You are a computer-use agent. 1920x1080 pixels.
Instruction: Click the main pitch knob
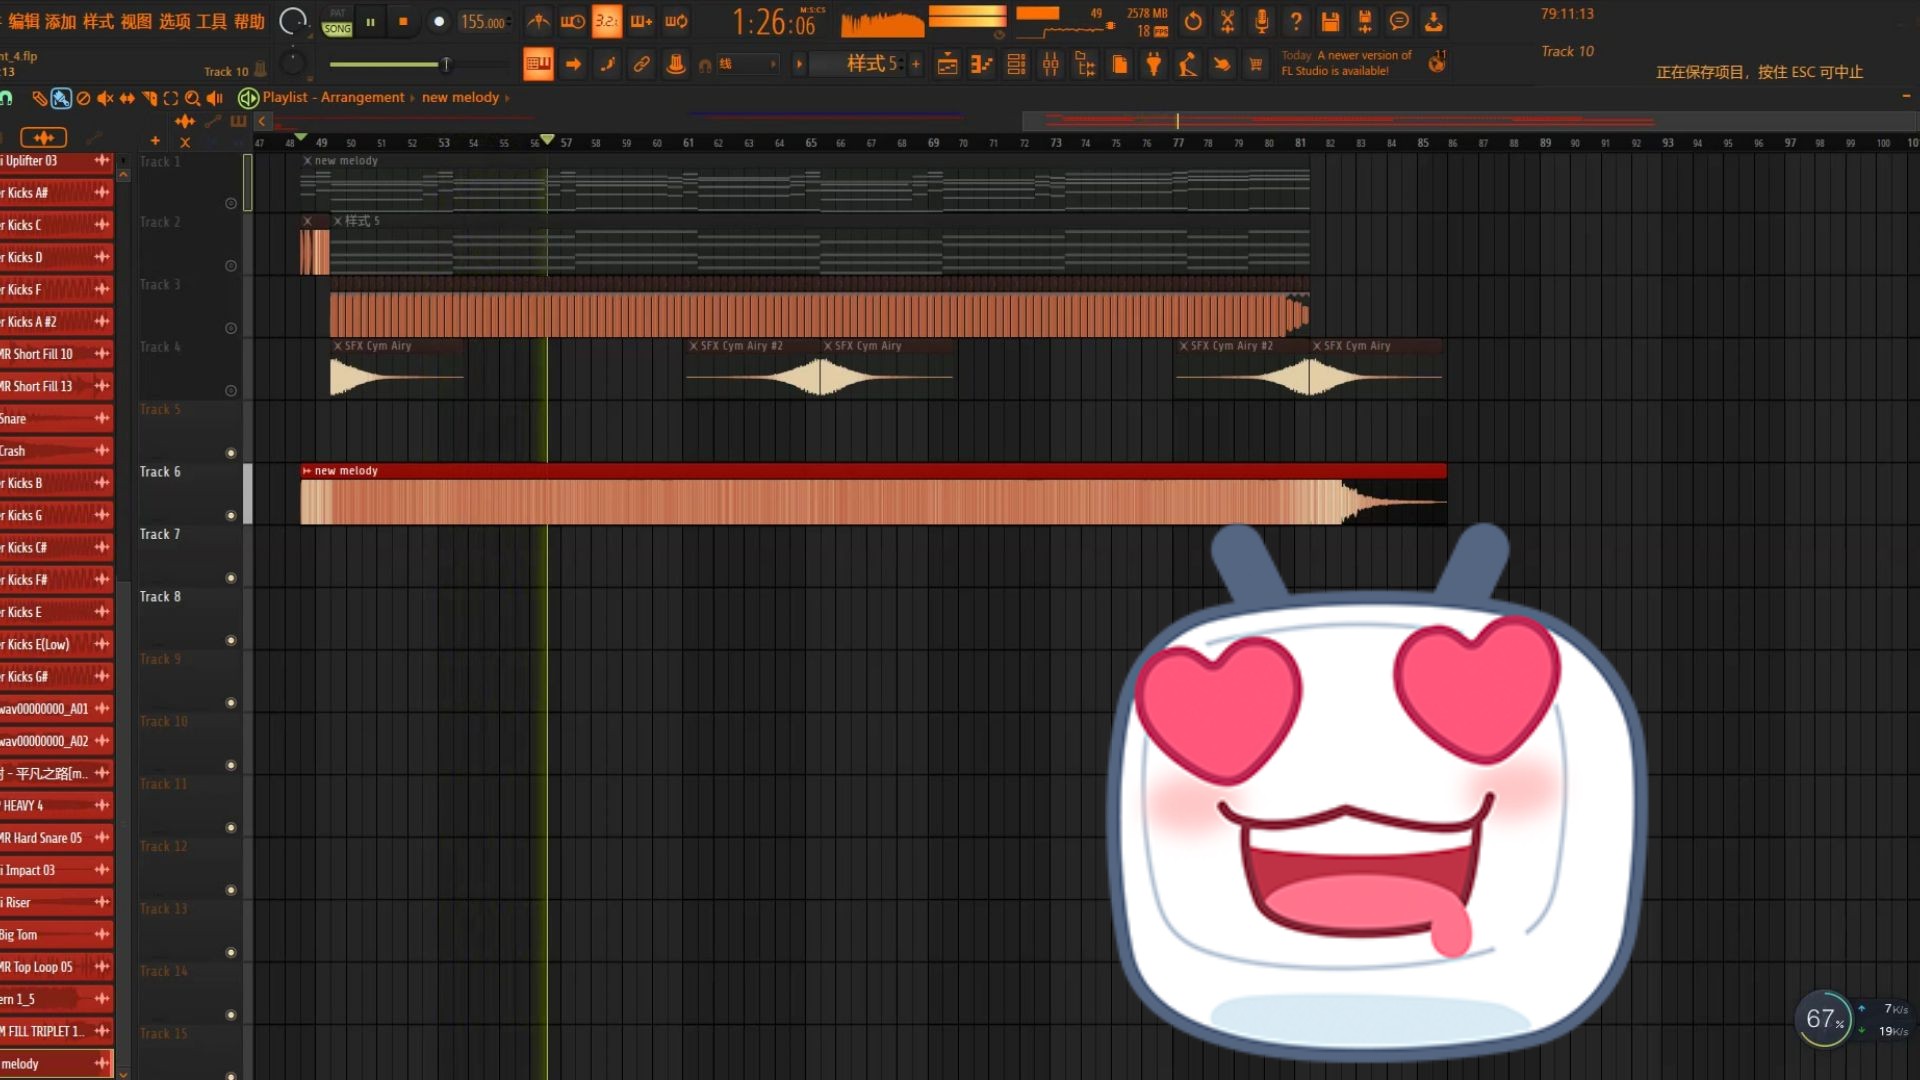coord(292,64)
